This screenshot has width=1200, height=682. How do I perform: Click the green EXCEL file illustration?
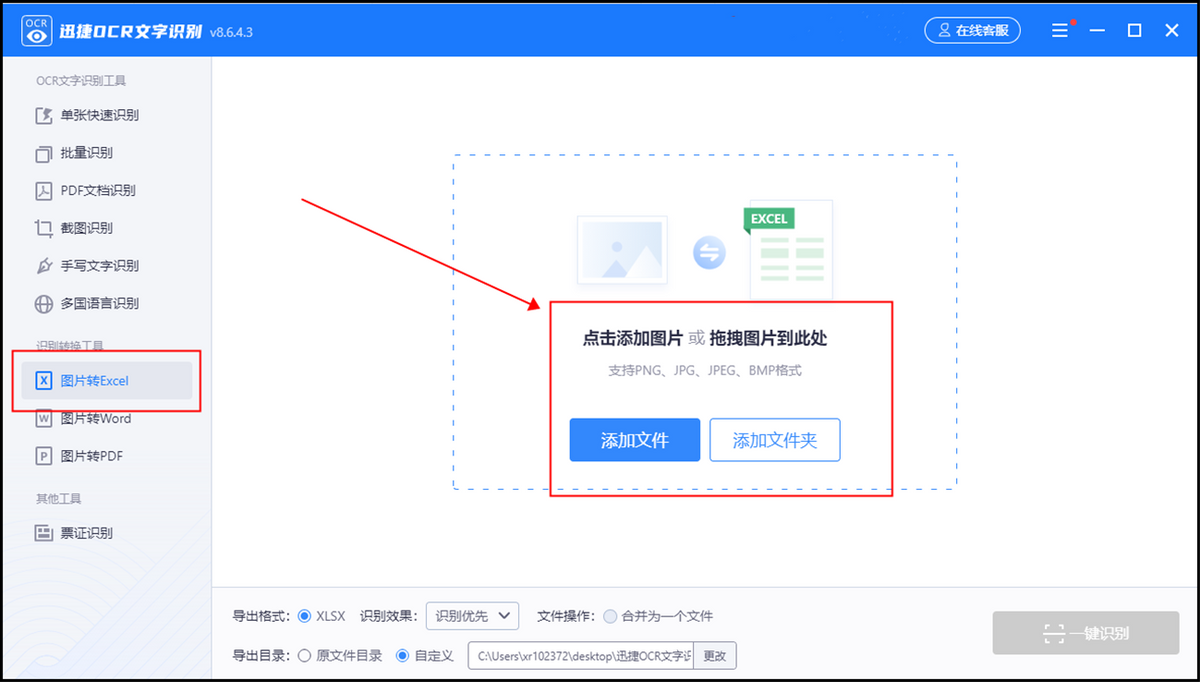click(x=788, y=250)
